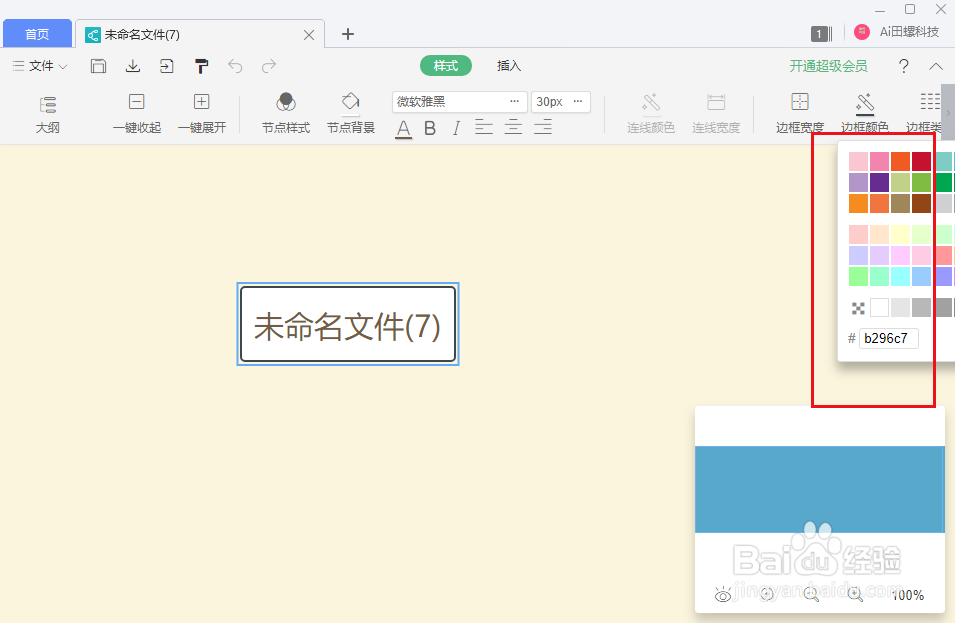955x623 pixels.
Task: Switch to the 插入 insert tab
Action: (x=509, y=66)
